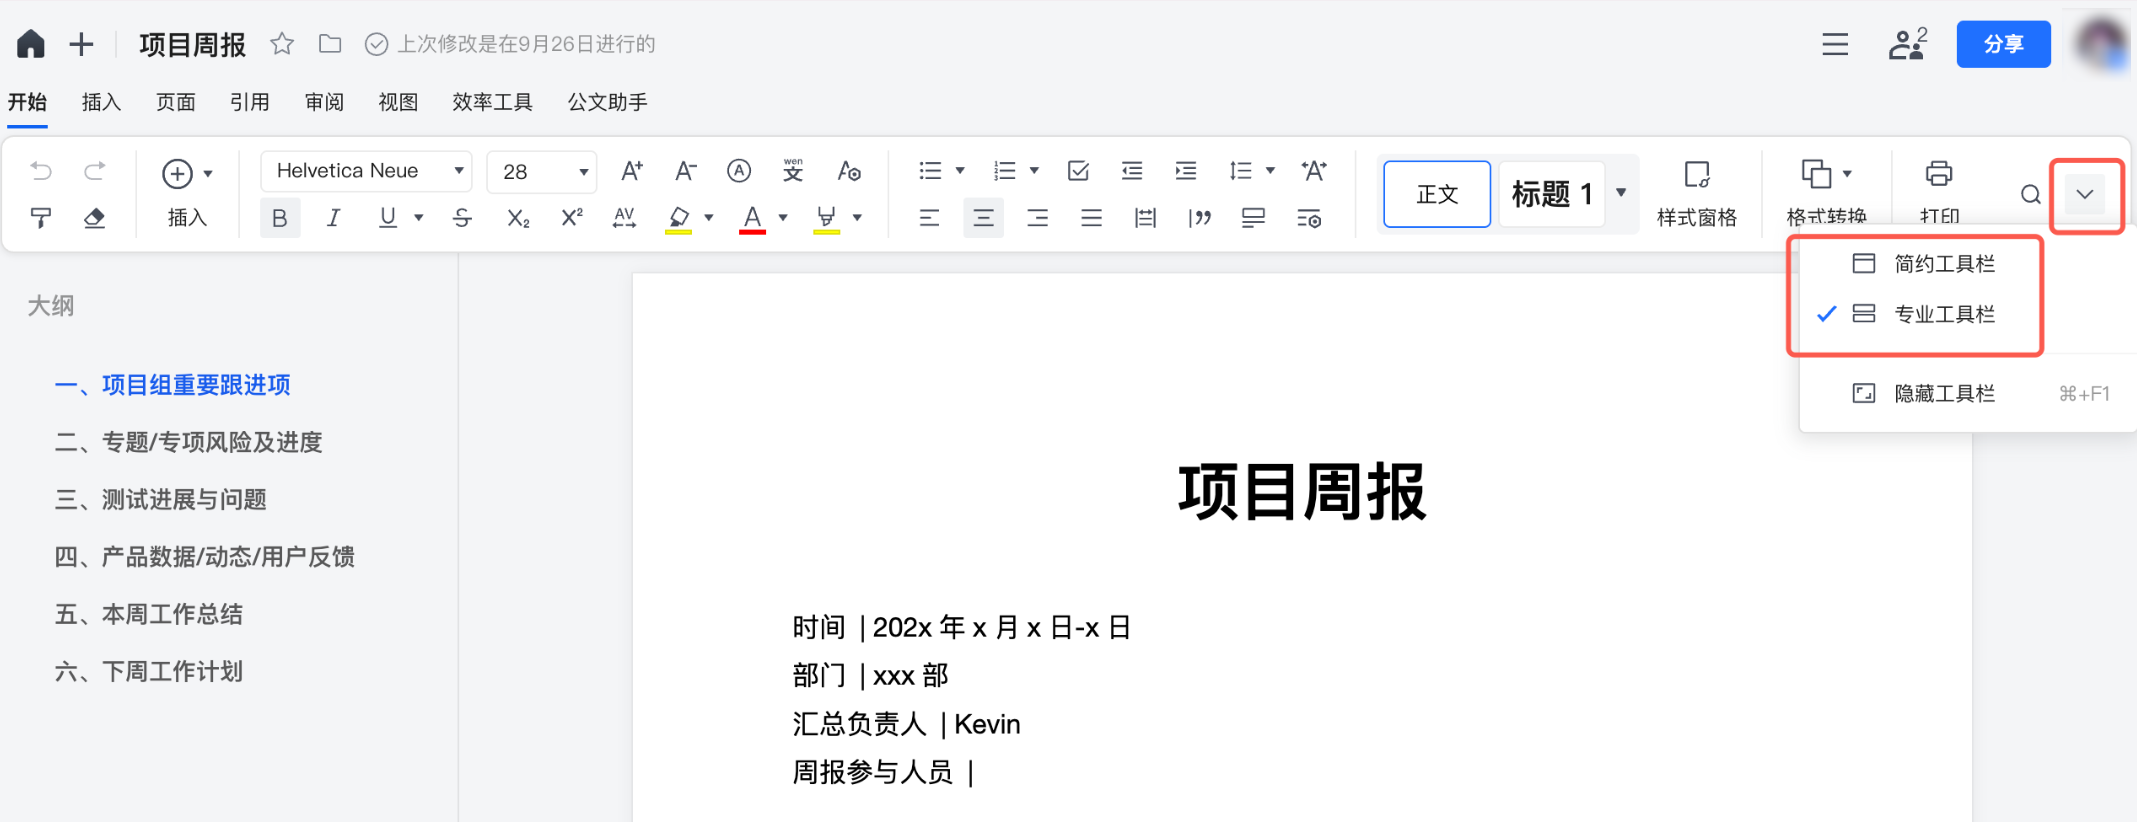2137x822 pixels.
Task: Open the font size 28 dropdown
Action: click(x=542, y=171)
